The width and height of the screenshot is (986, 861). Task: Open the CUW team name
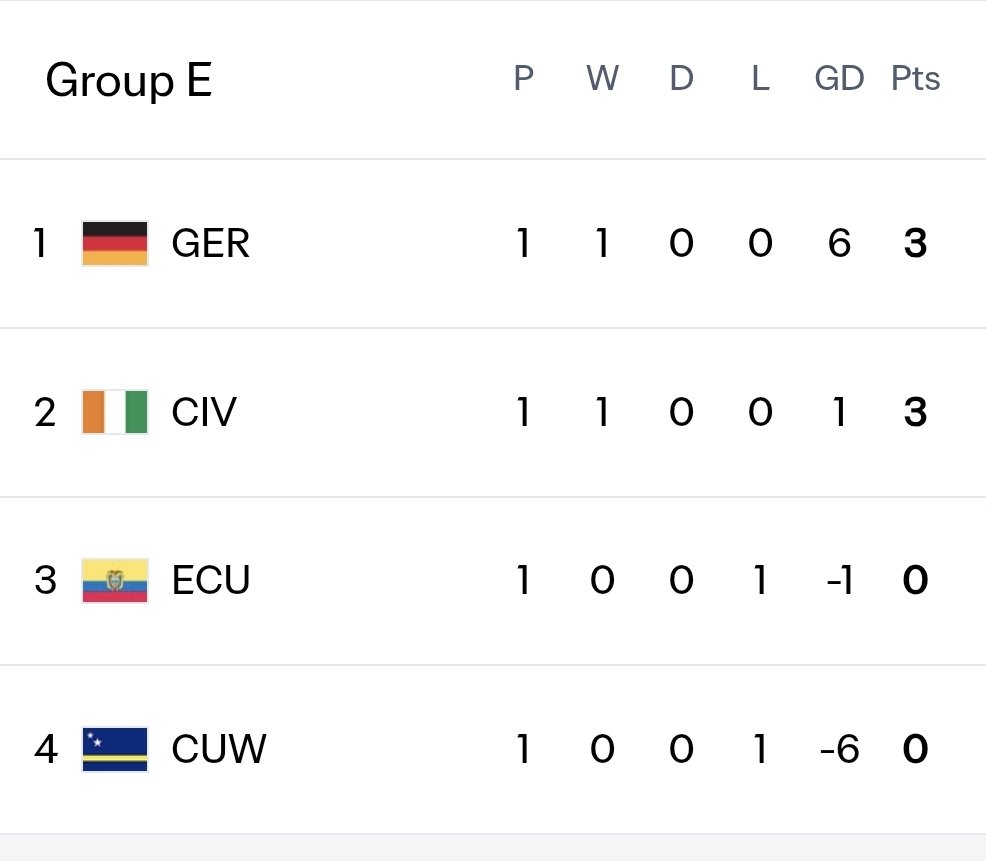[x=219, y=749]
